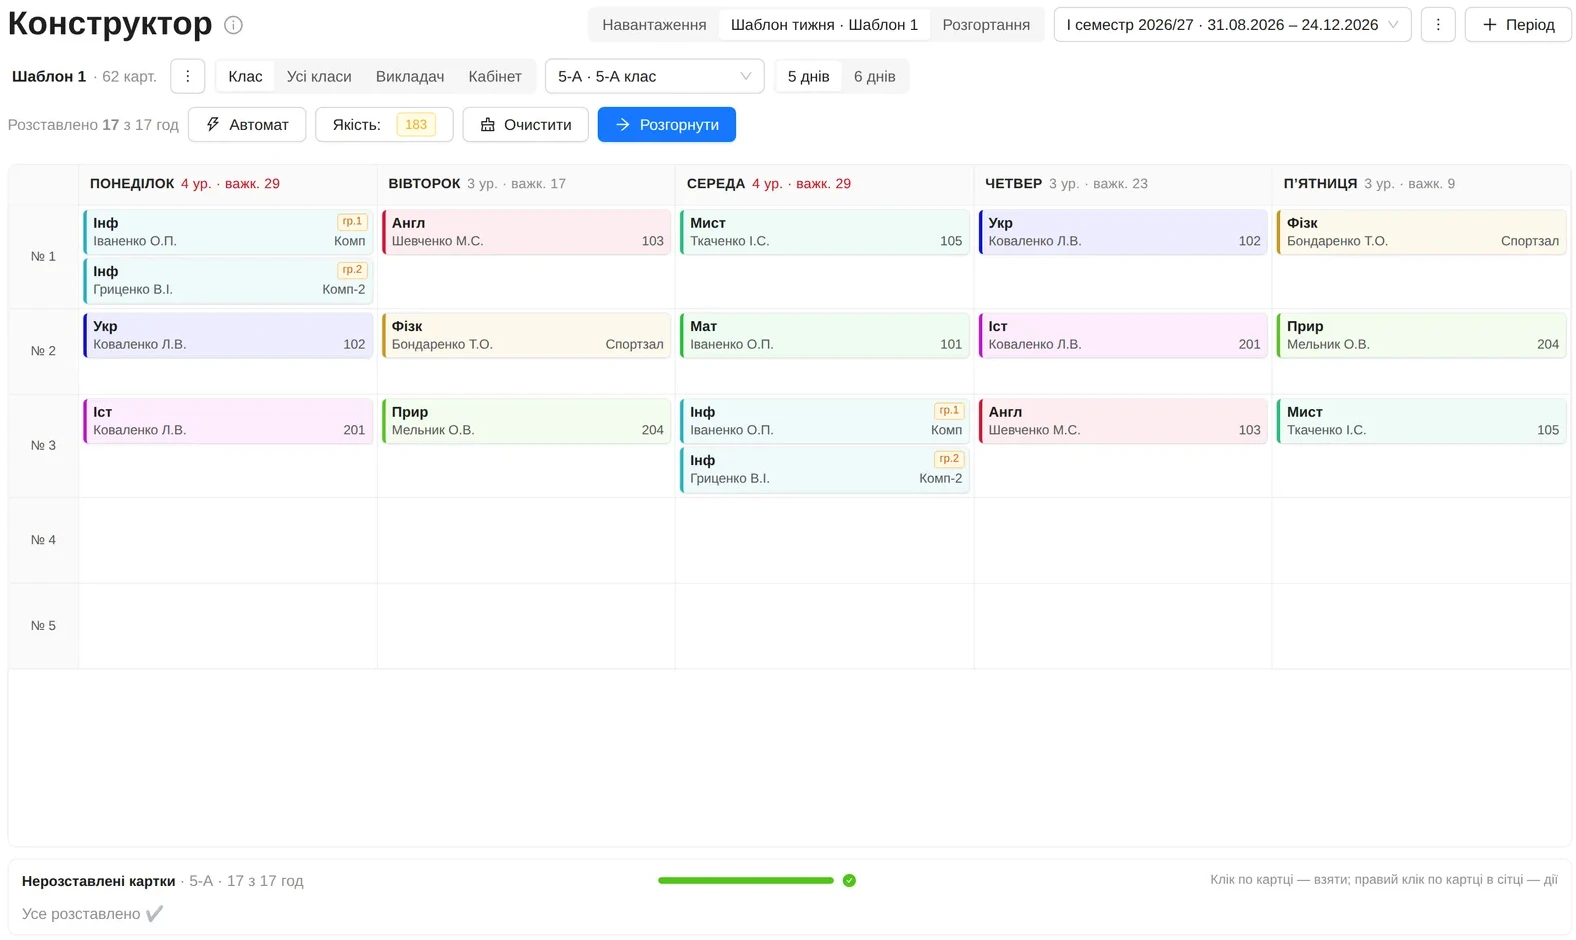Switch view to Кабінет
The width and height of the screenshot is (1576, 940).
pos(495,76)
